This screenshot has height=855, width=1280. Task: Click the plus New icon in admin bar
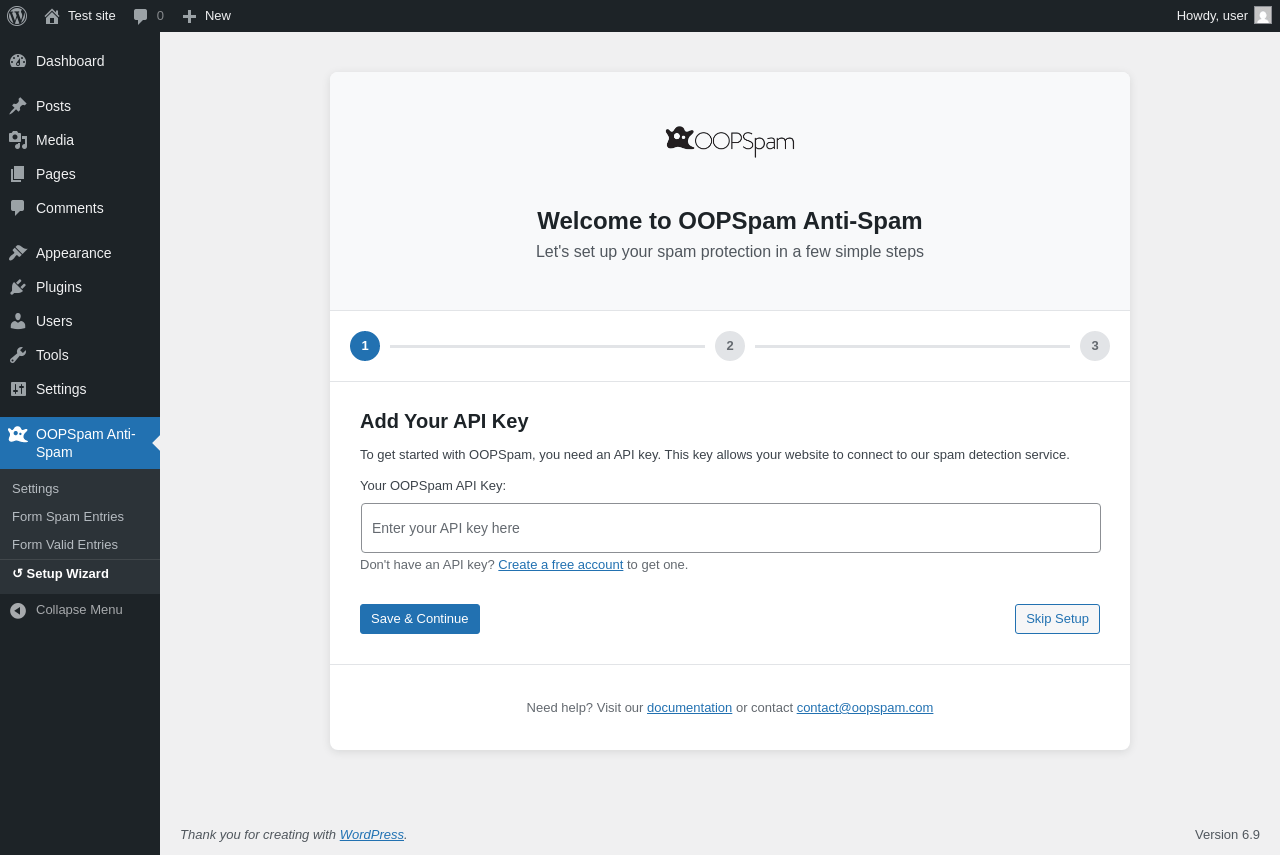(189, 16)
